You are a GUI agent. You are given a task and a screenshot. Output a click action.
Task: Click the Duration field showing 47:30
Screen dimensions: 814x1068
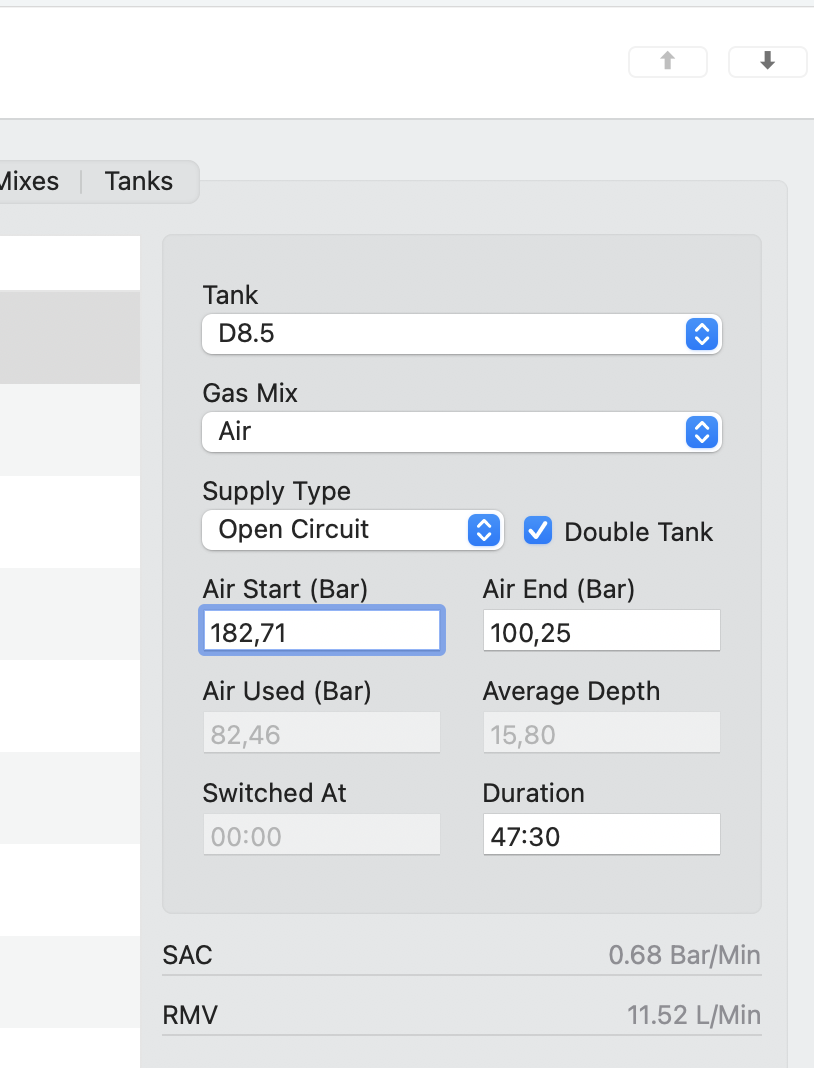click(x=601, y=836)
